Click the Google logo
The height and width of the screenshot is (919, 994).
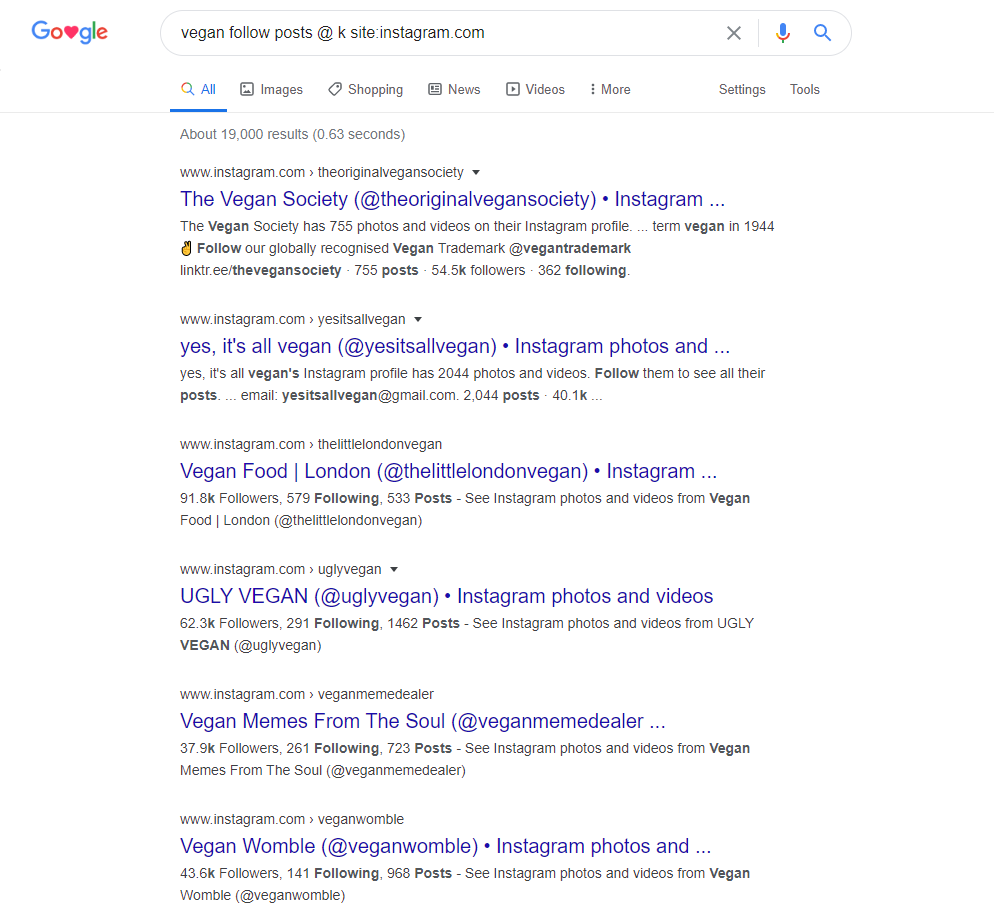pyautogui.click(x=70, y=32)
